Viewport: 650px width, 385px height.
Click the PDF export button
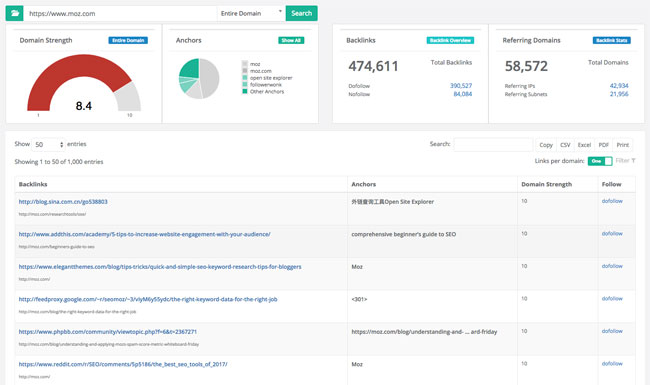(604, 145)
